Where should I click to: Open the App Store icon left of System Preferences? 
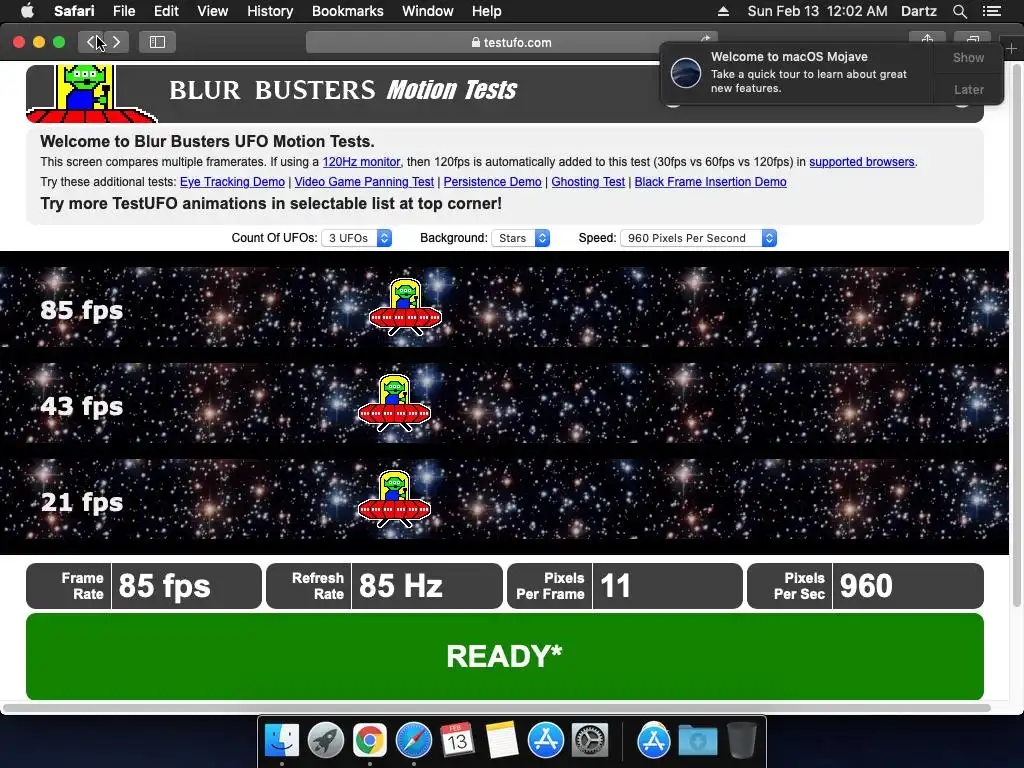(x=545, y=741)
